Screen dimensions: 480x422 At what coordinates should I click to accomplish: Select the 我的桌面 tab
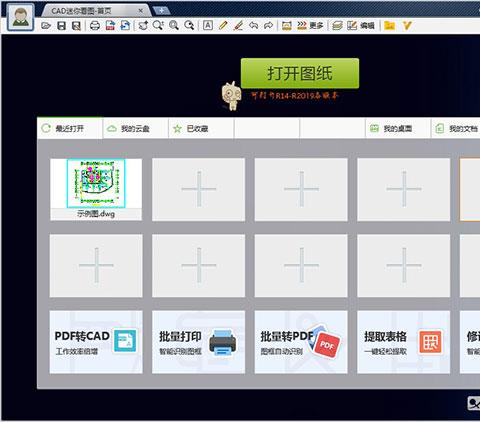[x=398, y=128]
